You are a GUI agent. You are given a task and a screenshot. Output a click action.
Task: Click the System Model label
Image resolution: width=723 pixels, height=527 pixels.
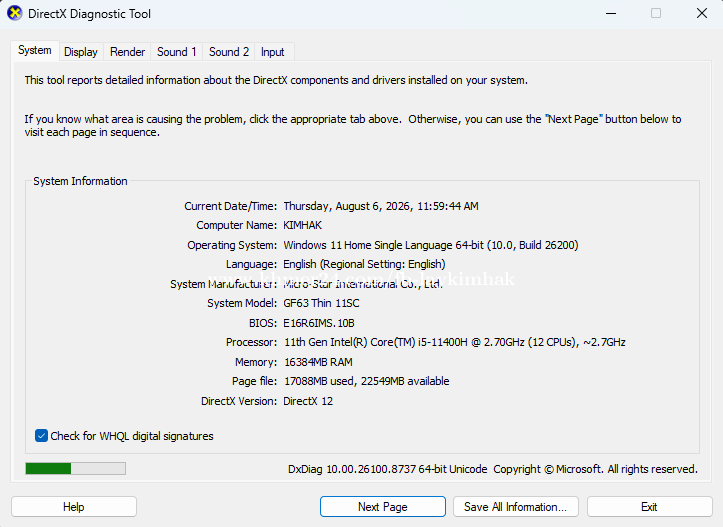pos(242,303)
